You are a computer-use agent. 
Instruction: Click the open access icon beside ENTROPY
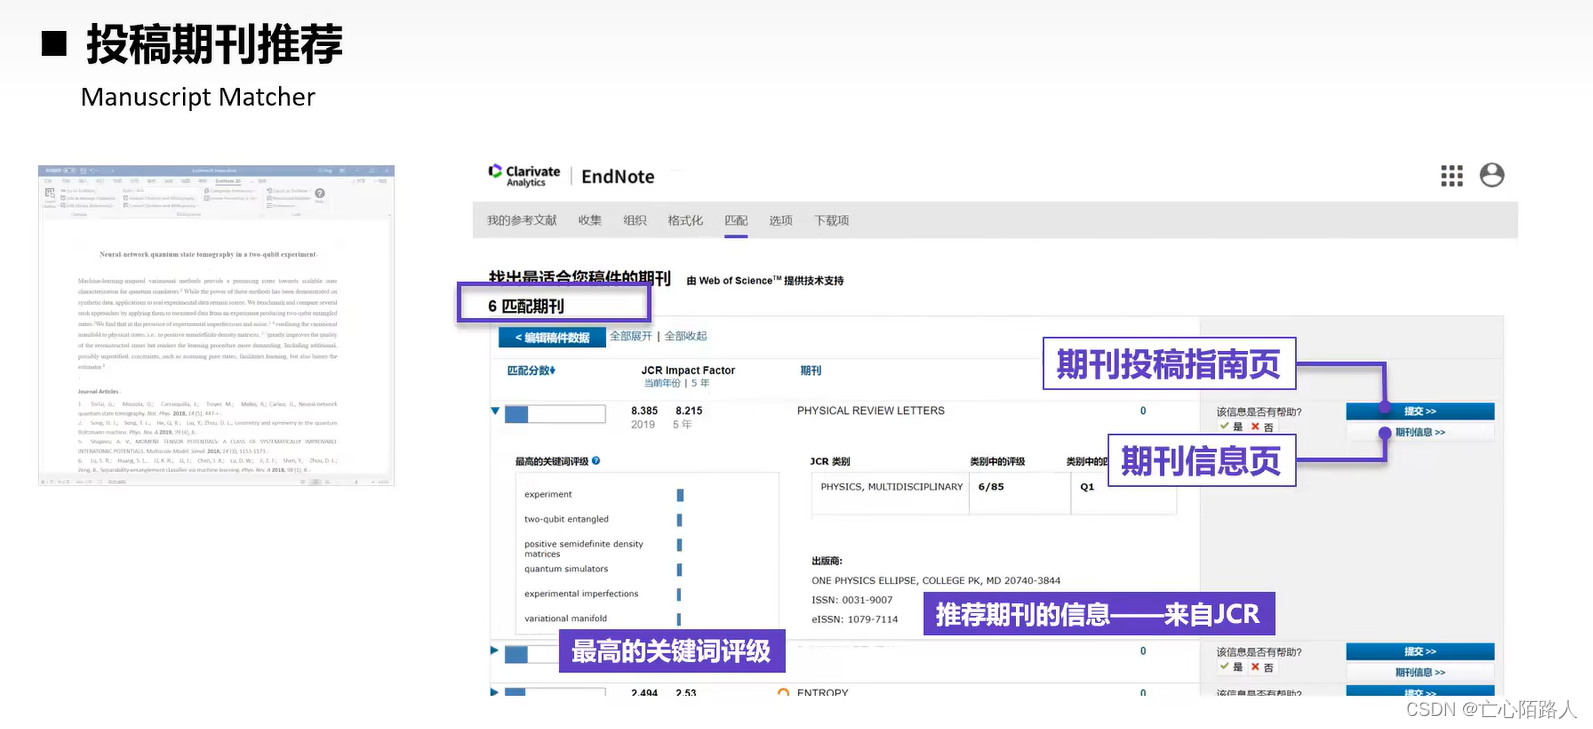[x=783, y=692]
